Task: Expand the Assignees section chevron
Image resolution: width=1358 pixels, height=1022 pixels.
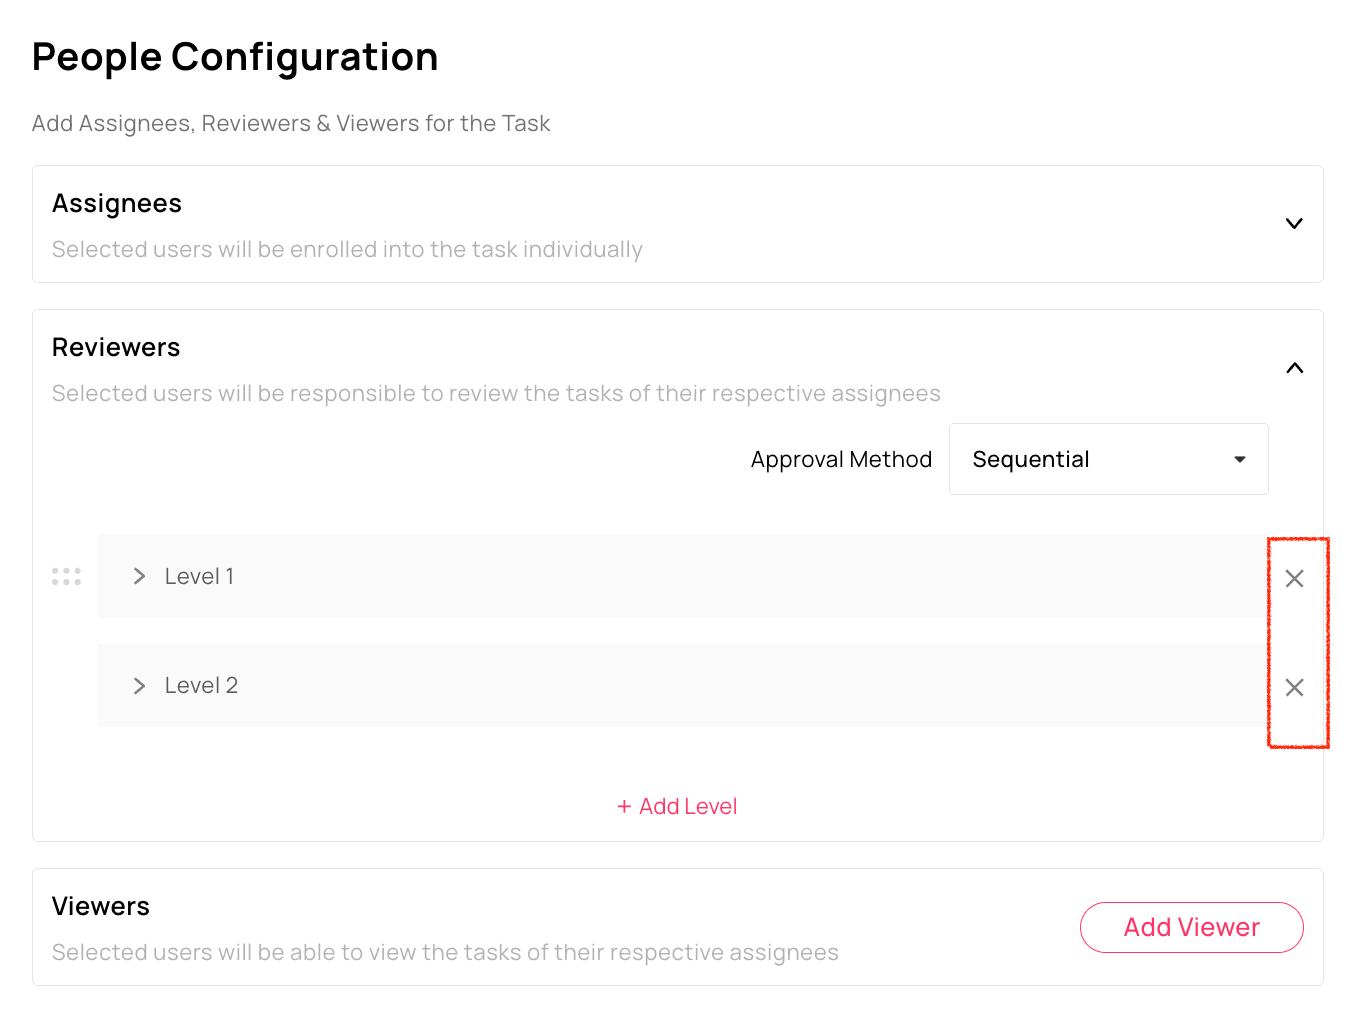Action: pos(1294,223)
